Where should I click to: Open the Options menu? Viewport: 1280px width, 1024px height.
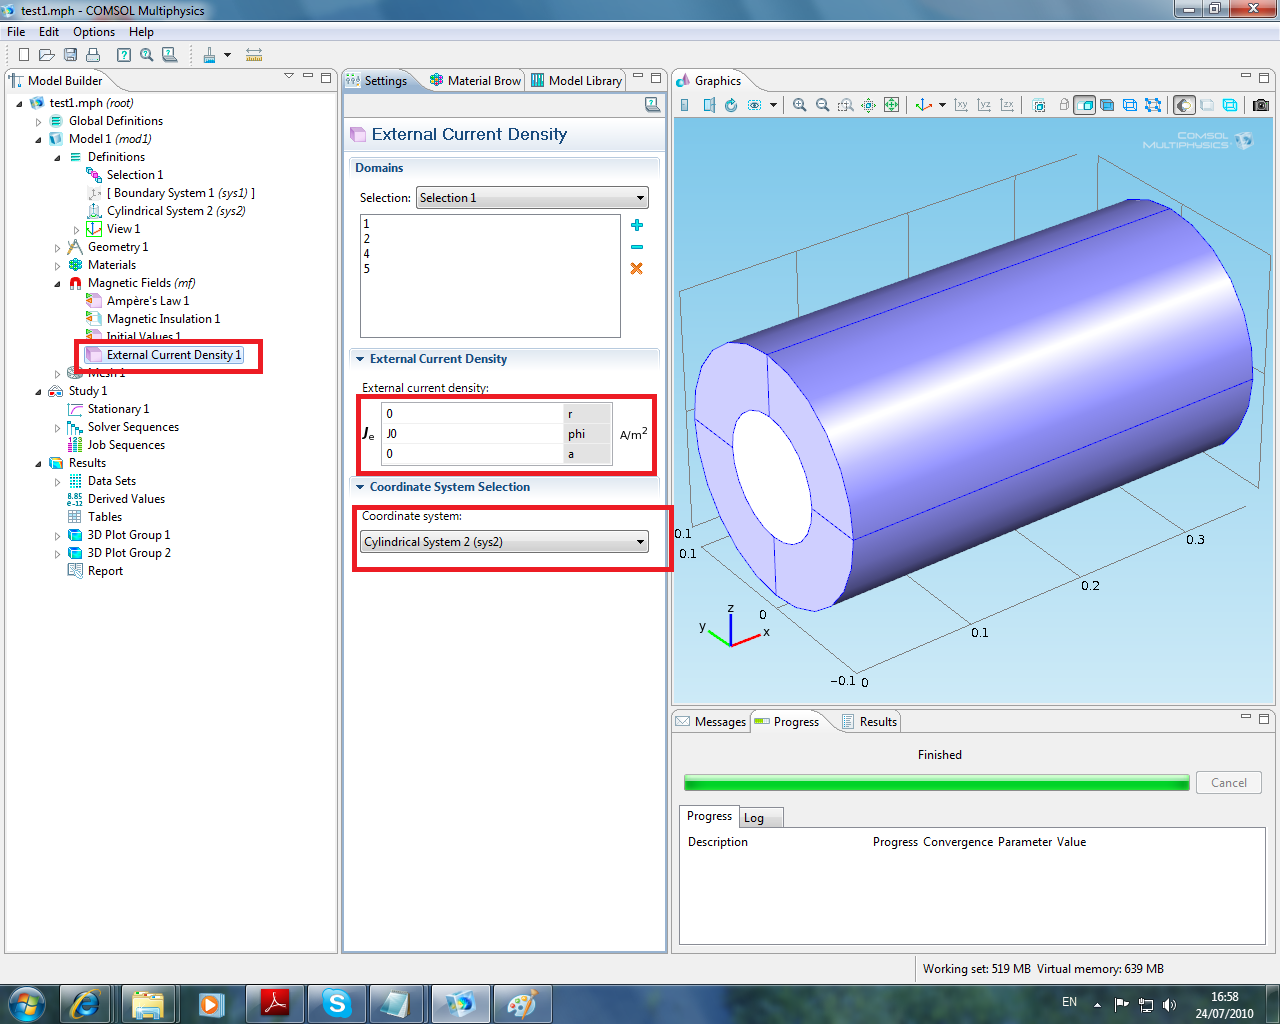tap(93, 32)
